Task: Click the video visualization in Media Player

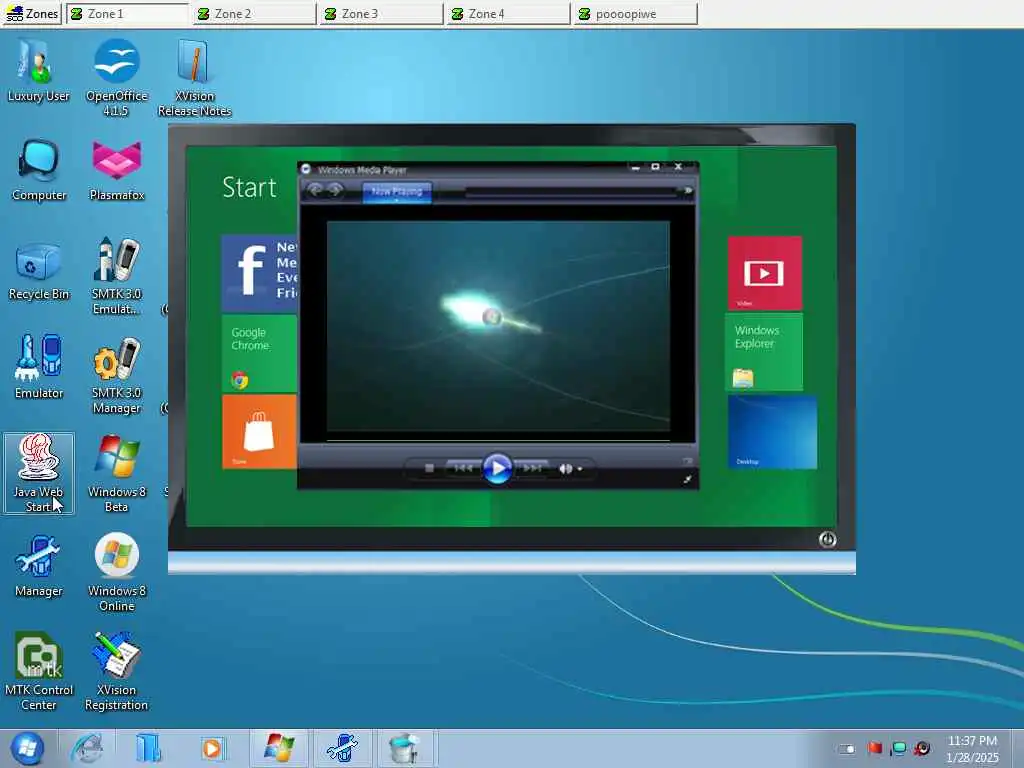Action: pos(498,327)
